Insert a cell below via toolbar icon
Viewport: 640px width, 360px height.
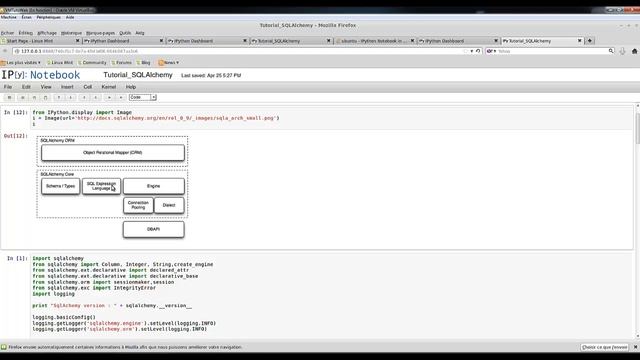96,98
